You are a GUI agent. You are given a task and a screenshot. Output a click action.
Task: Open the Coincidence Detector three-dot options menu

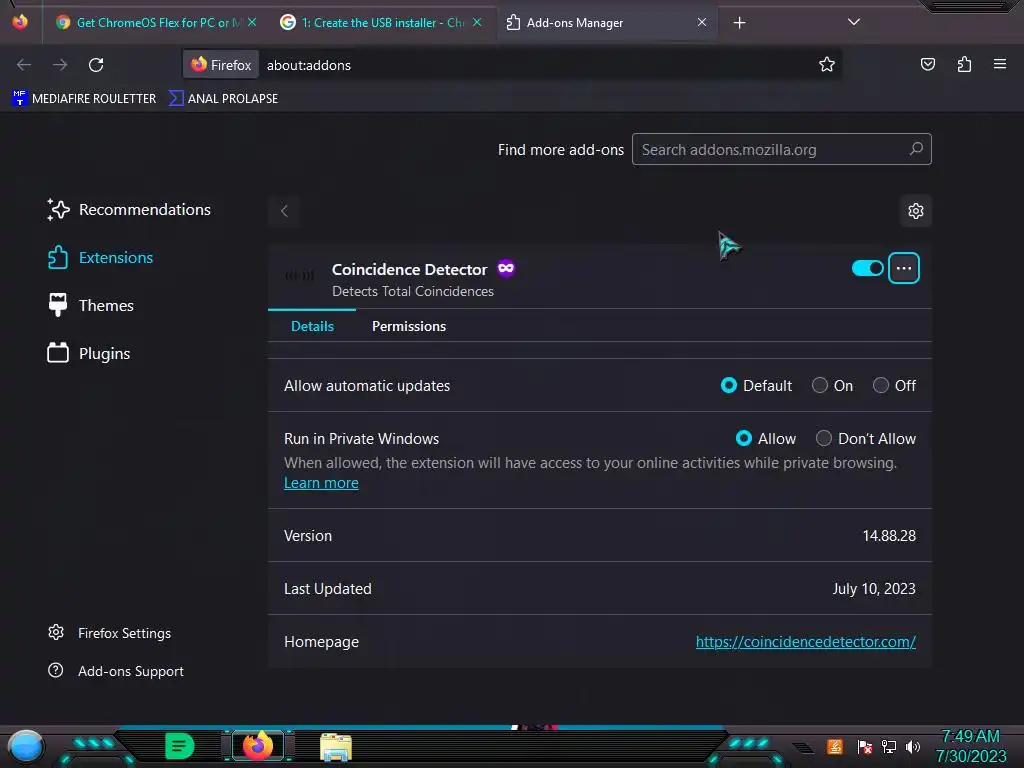pos(904,268)
